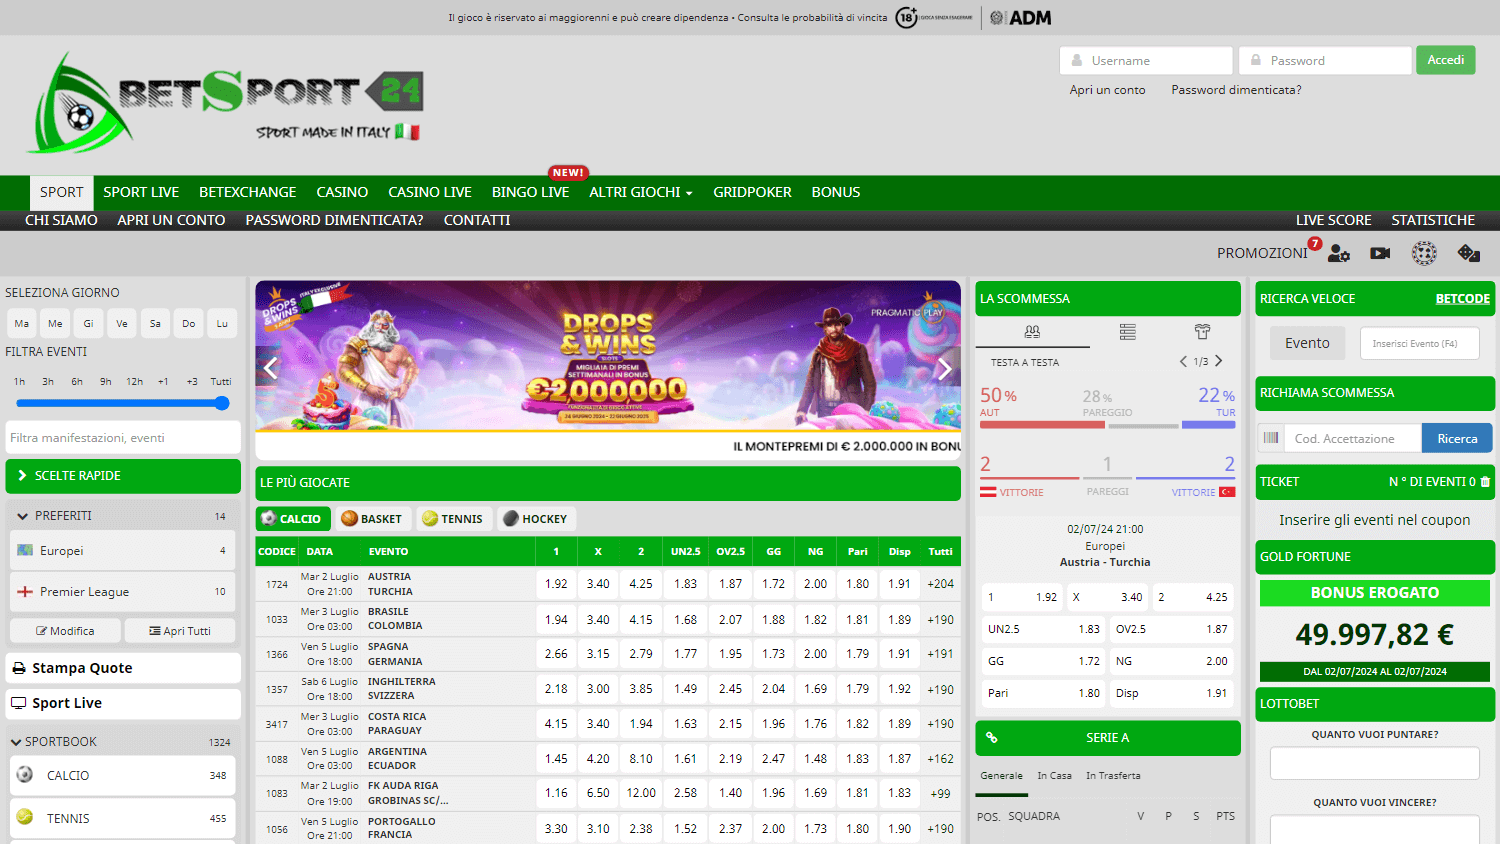Click the Calcio soccer ball icon in Sportbook
The image size is (1500, 844).
25,775
